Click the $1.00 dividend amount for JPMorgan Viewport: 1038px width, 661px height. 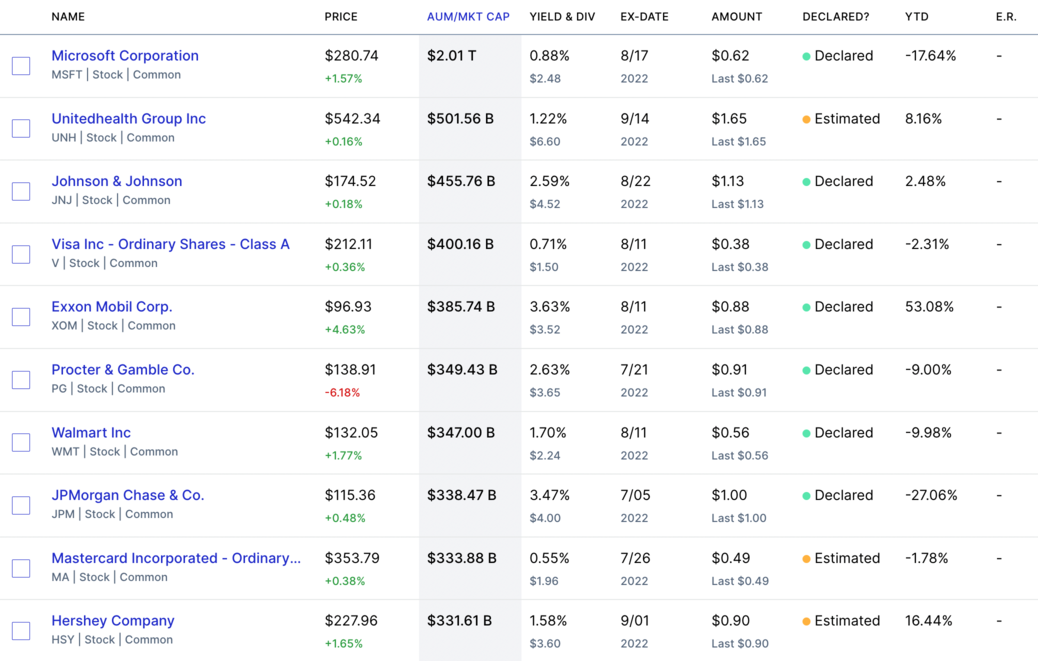[730, 496]
